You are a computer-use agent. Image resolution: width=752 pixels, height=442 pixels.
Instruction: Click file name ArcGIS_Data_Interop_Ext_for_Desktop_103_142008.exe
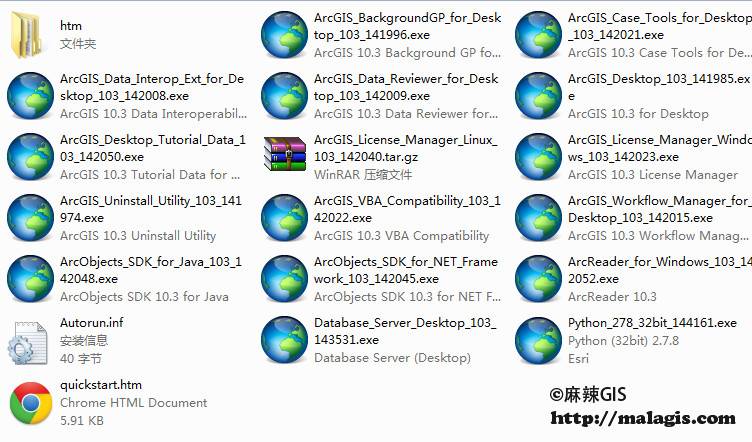point(152,87)
